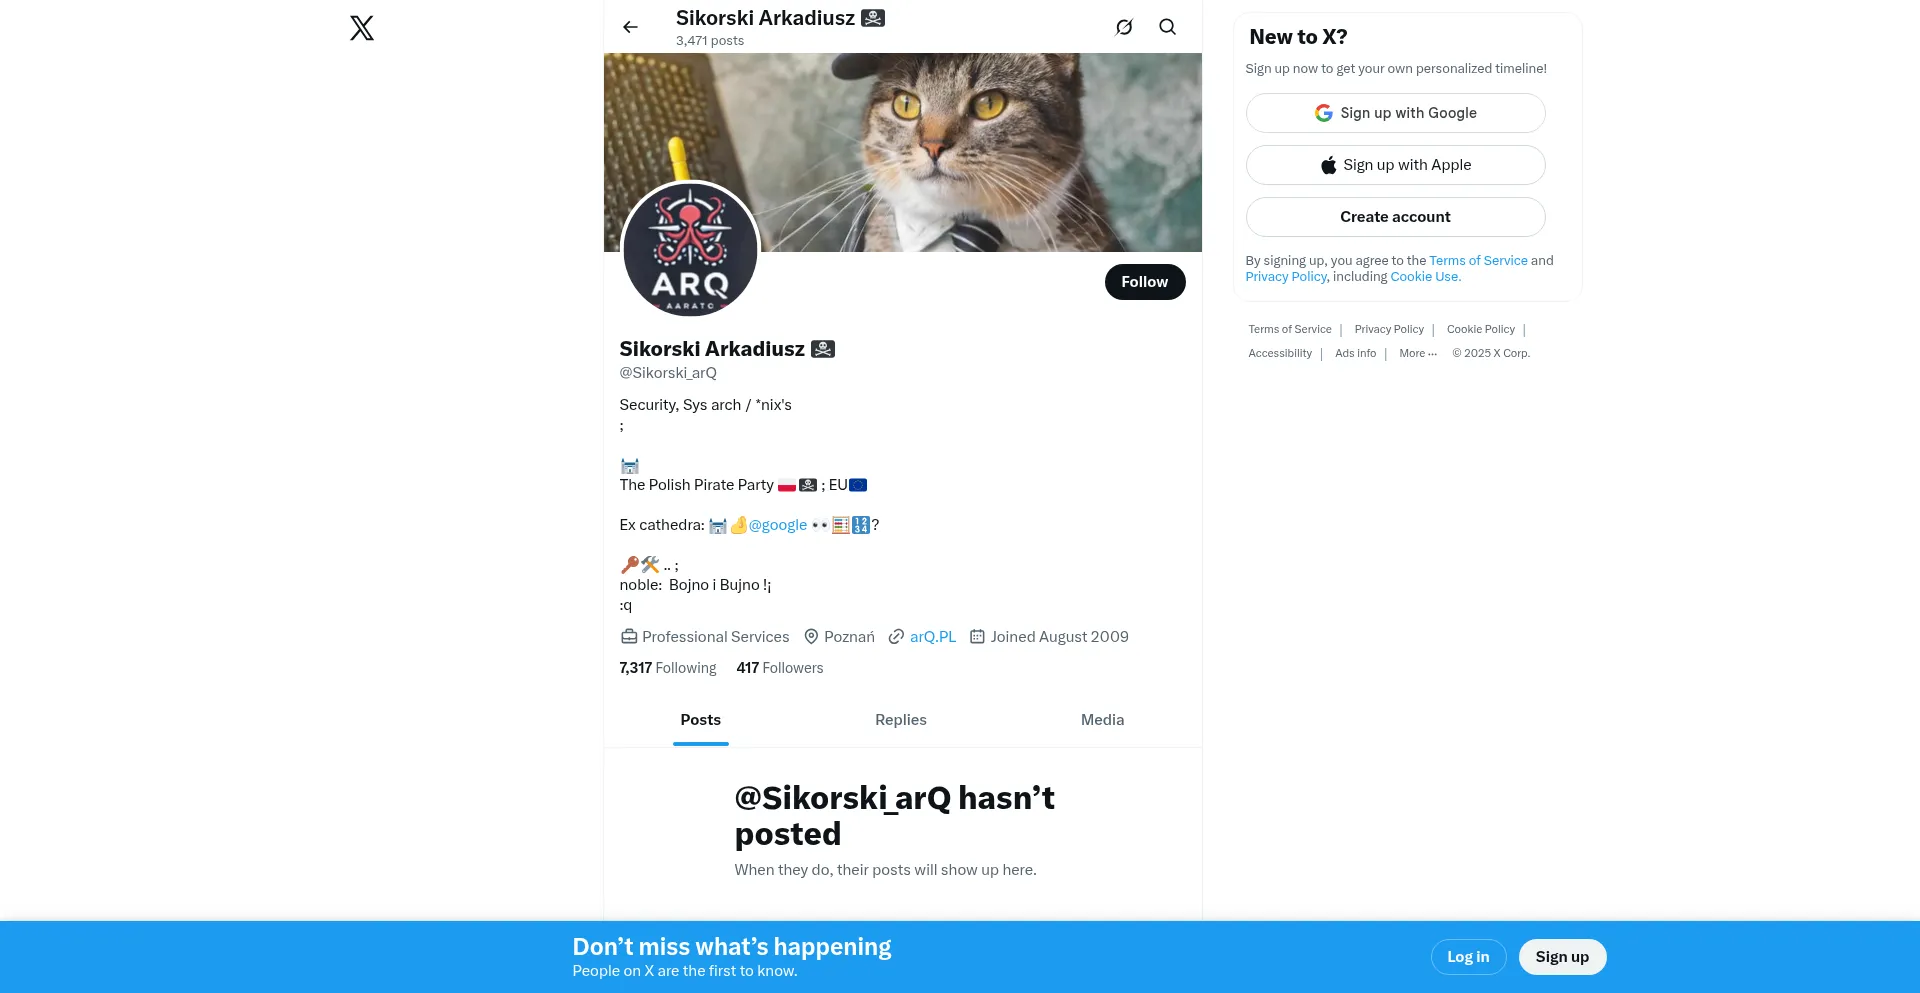1920x993 pixels.
Task: Switch to the Replies tab
Action: (x=901, y=720)
